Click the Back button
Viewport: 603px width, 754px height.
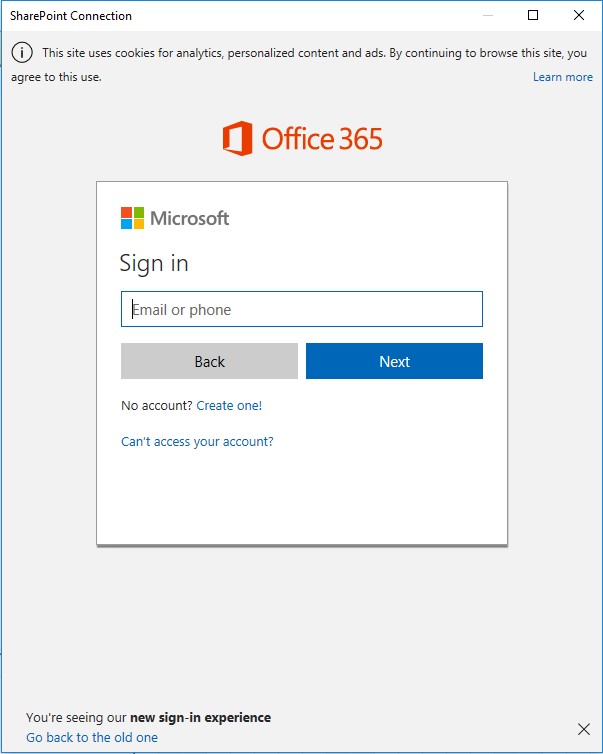pos(209,361)
